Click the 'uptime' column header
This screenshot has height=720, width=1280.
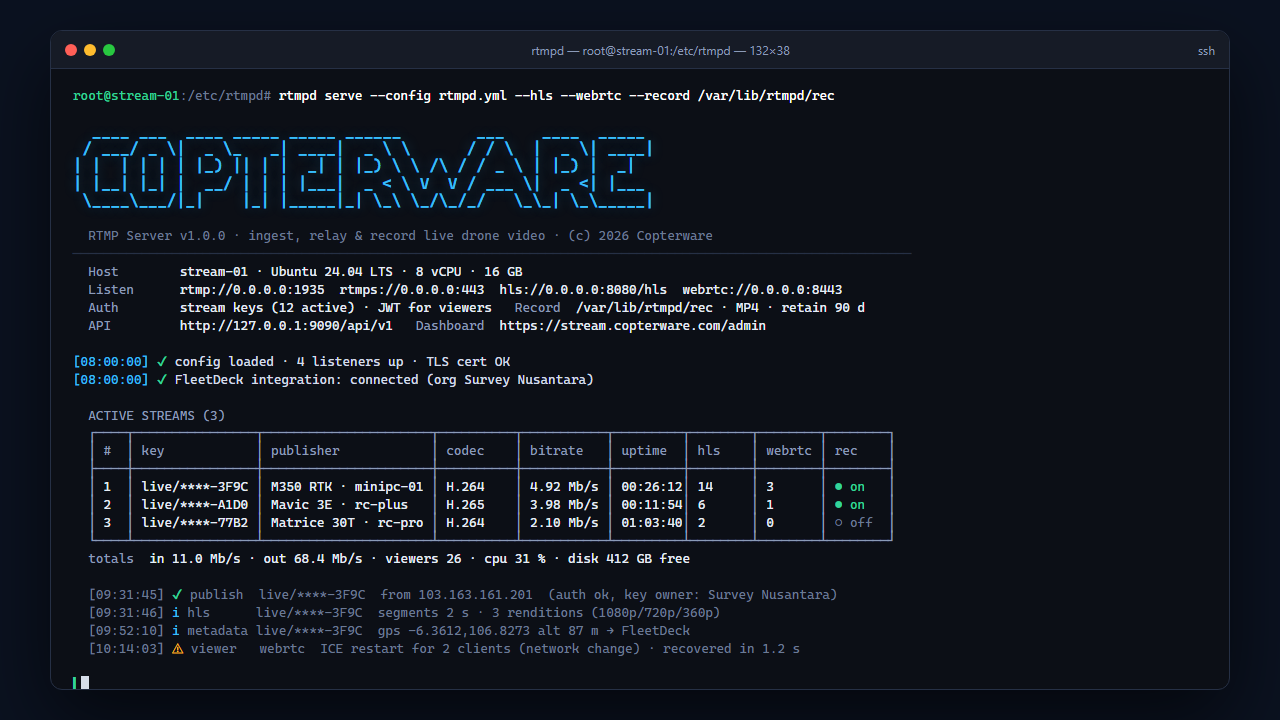(x=644, y=451)
